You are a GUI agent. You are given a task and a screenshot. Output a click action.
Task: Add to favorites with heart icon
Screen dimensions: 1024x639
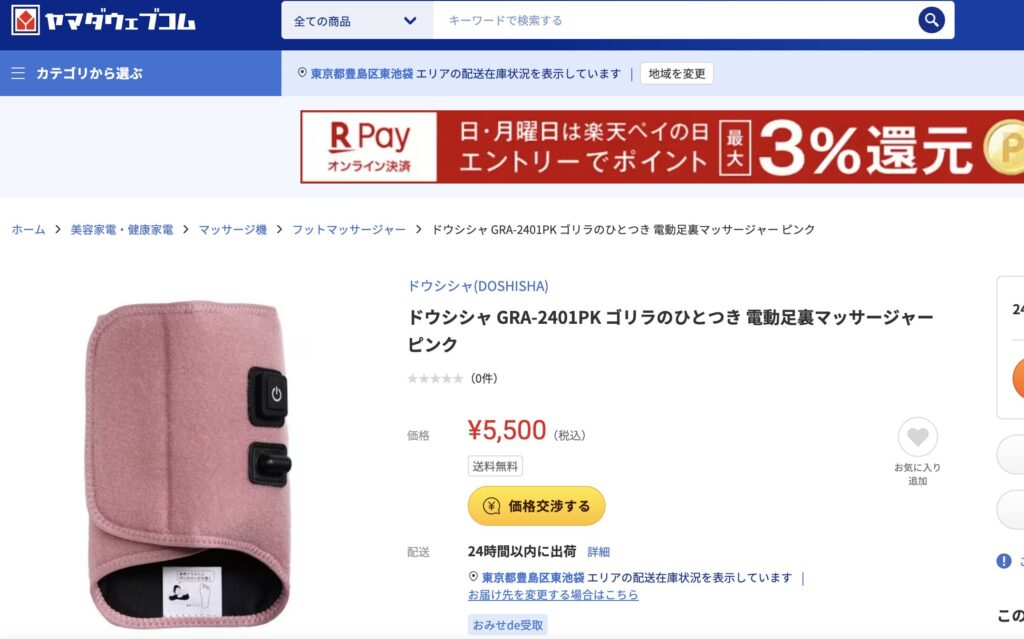[918, 437]
